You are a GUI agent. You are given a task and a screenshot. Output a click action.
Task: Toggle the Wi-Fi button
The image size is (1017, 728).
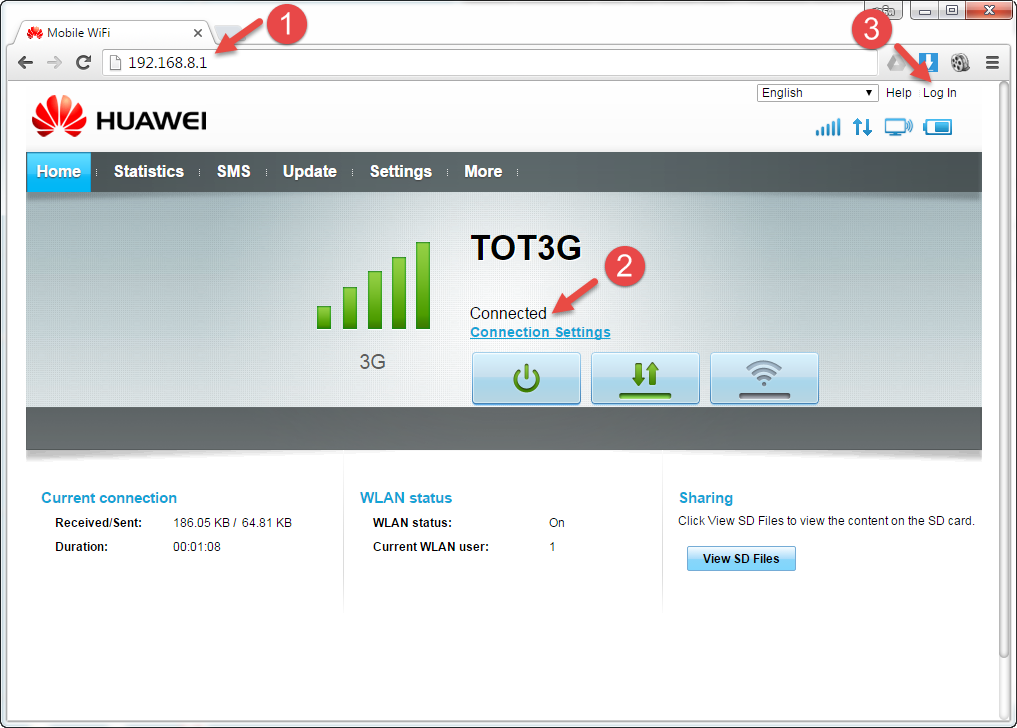(764, 378)
